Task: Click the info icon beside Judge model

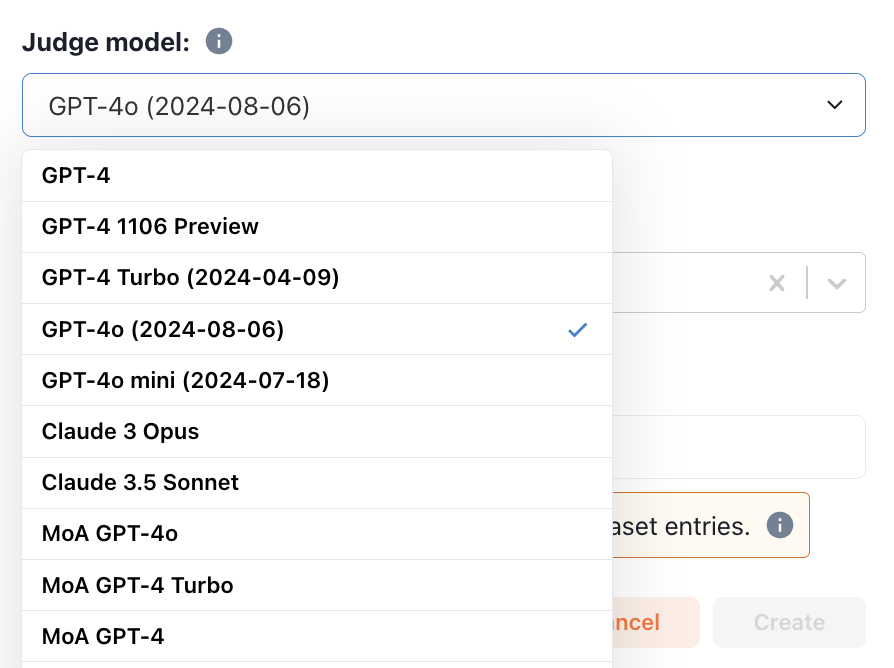Action: (x=219, y=42)
